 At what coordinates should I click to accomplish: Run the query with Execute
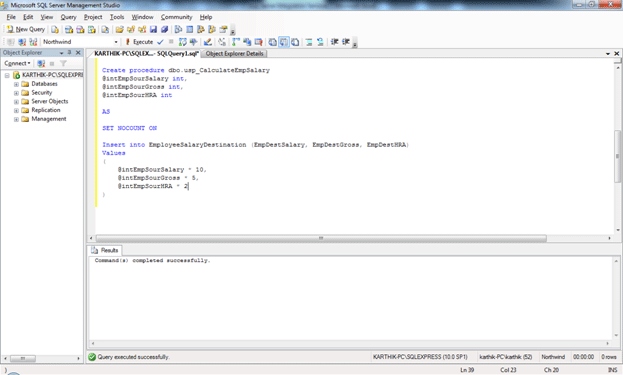click(139, 42)
